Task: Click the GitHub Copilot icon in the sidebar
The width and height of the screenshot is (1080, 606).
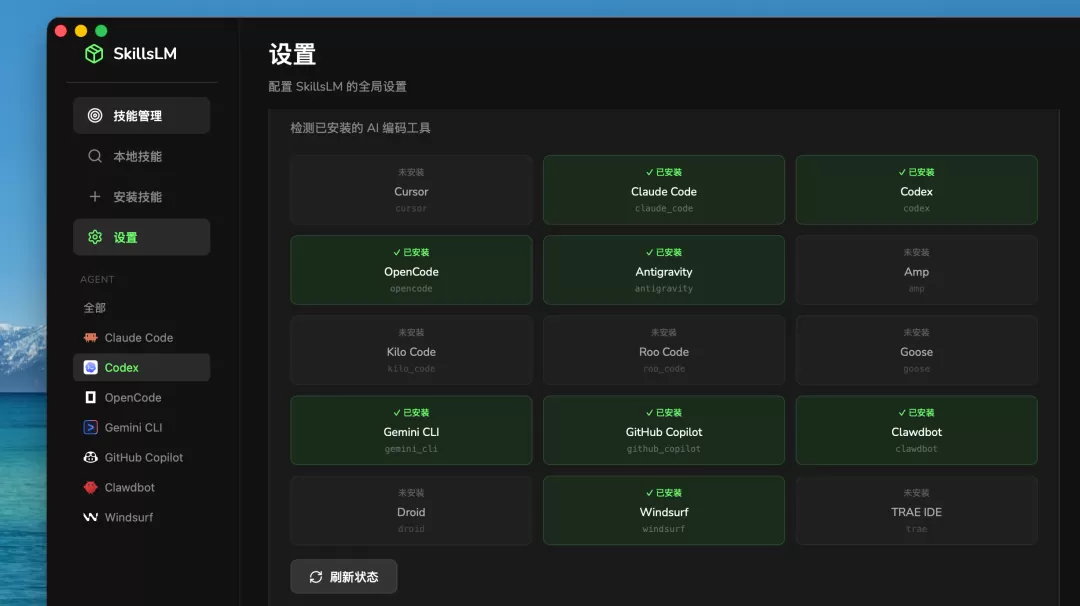Action: (x=90, y=457)
